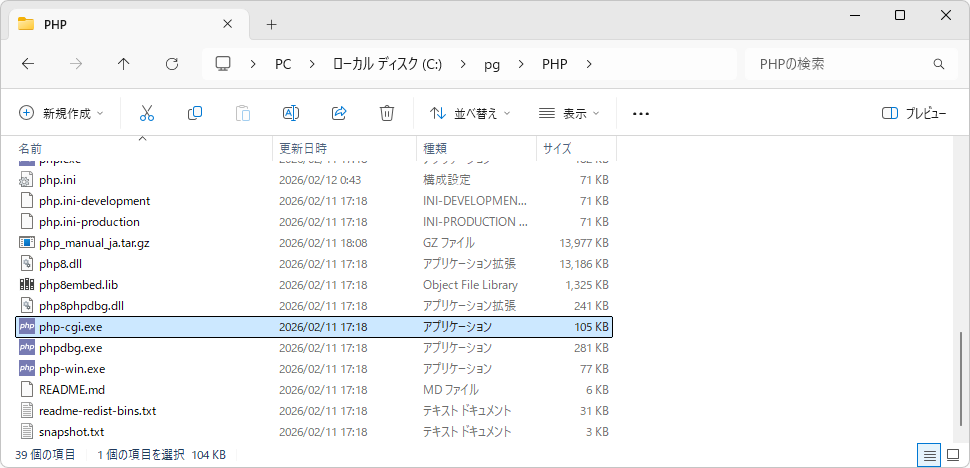Click the php8phpdbg.dll file icon
Viewport: 970px width, 468px height.
coord(26,305)
